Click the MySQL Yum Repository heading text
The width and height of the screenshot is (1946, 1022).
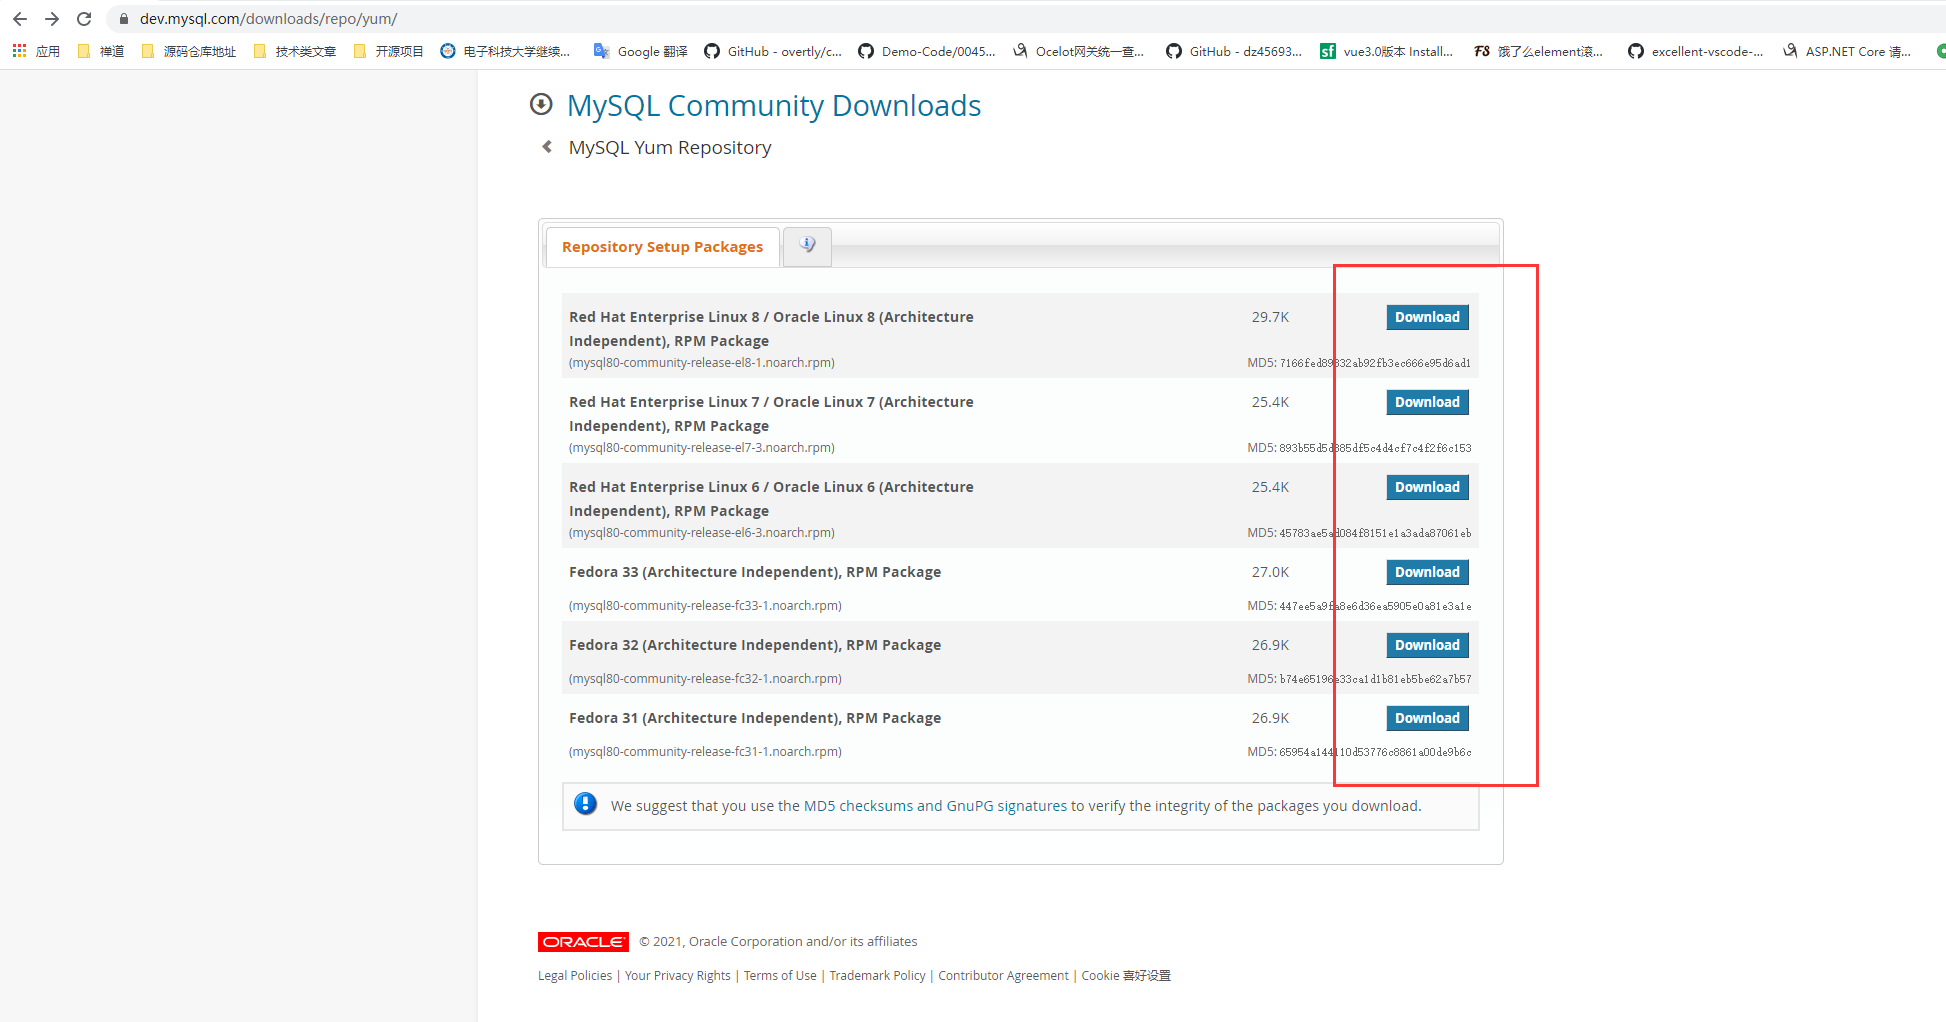[x=670, y=148]
